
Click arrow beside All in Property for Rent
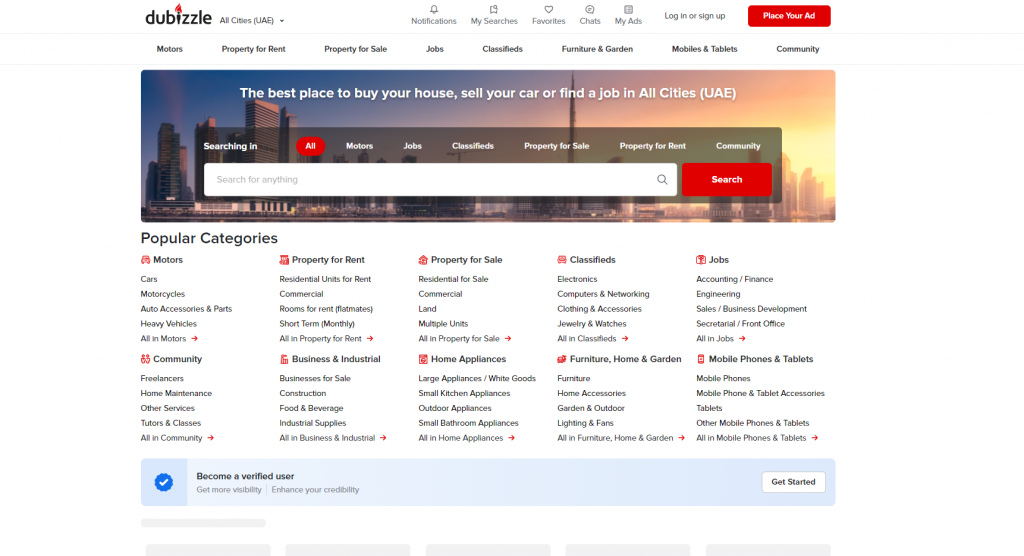click(x=370, y=338)
